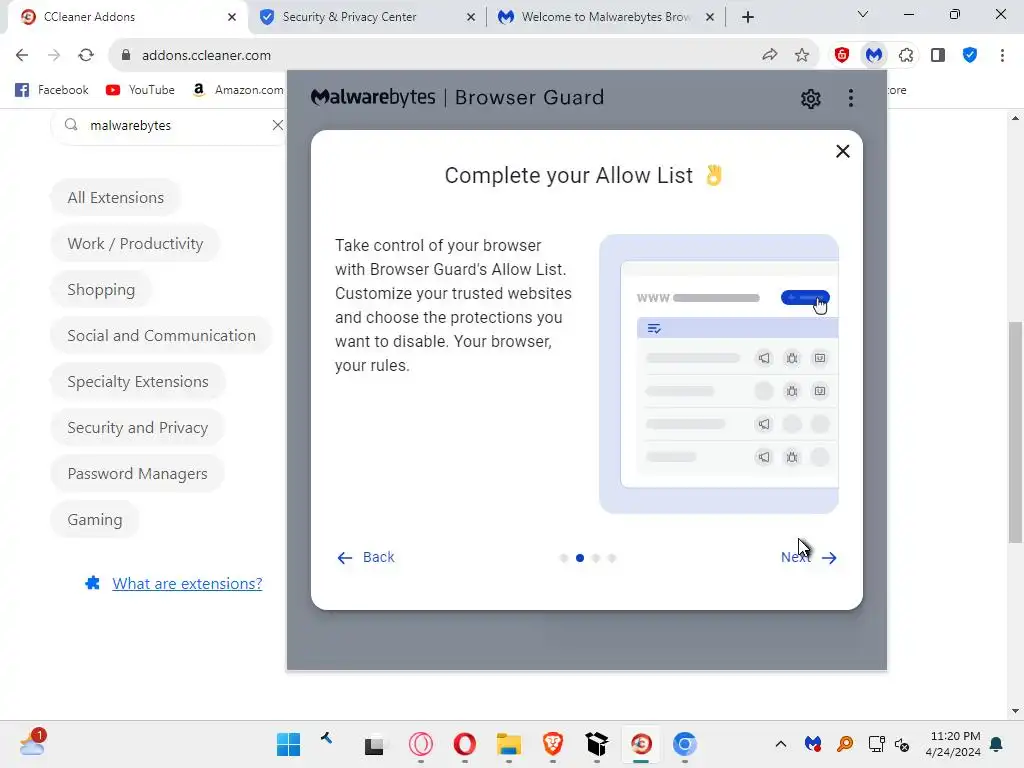Close Security & Privacy Center tab
Viewport: 1024px width, 768px height.
tap(471, 17)
